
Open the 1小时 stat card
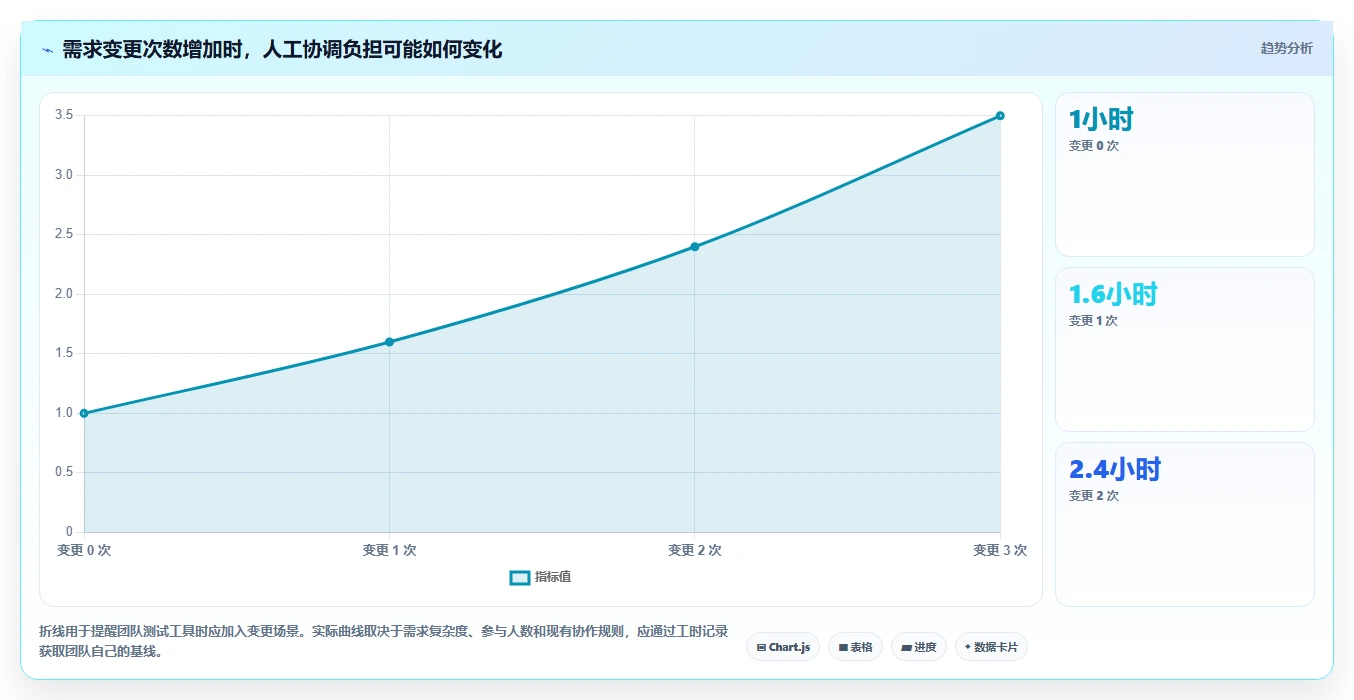coord(1185,175)
